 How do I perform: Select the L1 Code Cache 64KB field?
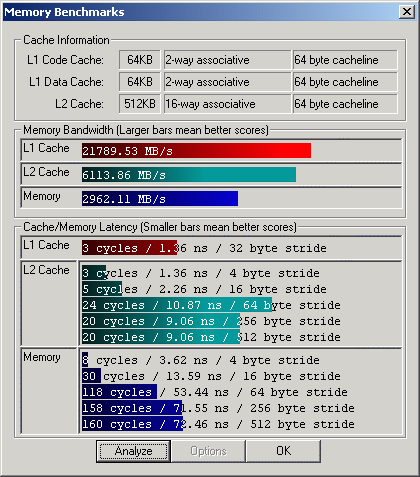140,60
